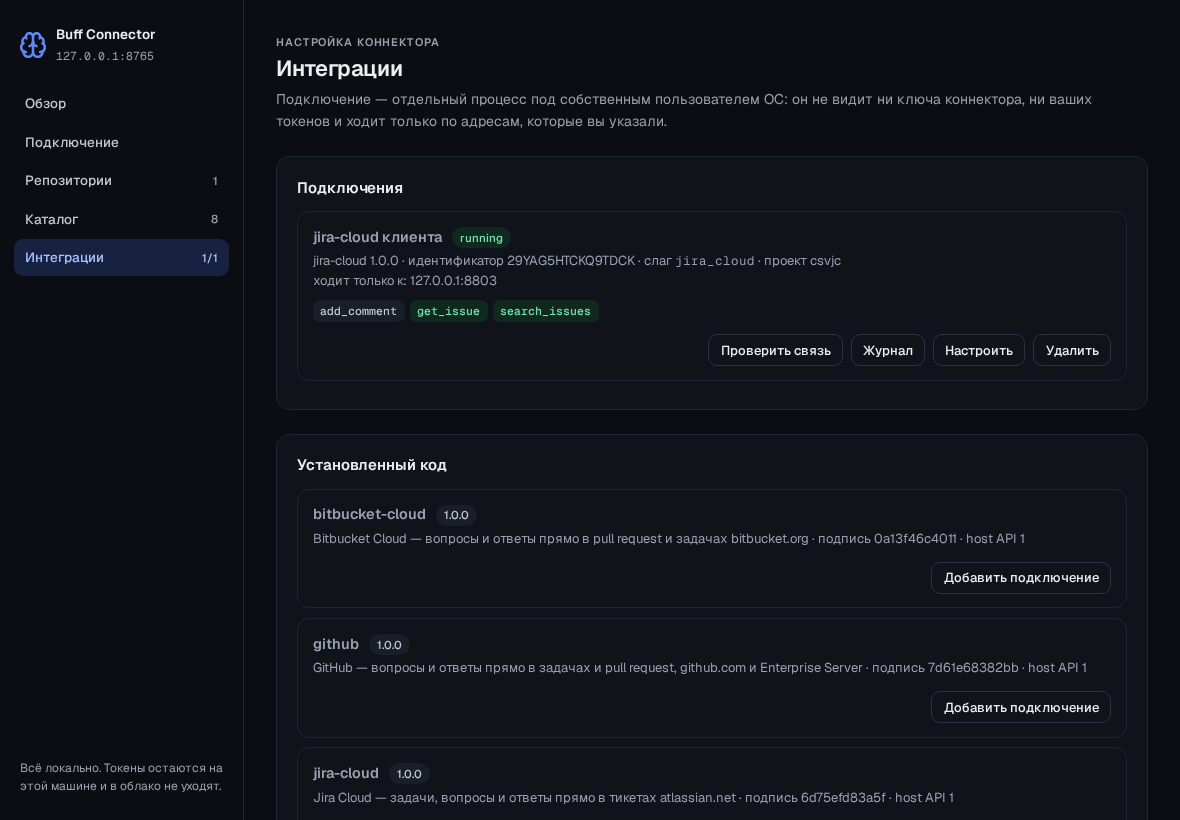
Task: Click the Buff Connector brain logo icon
Action: tap(33, 45)
